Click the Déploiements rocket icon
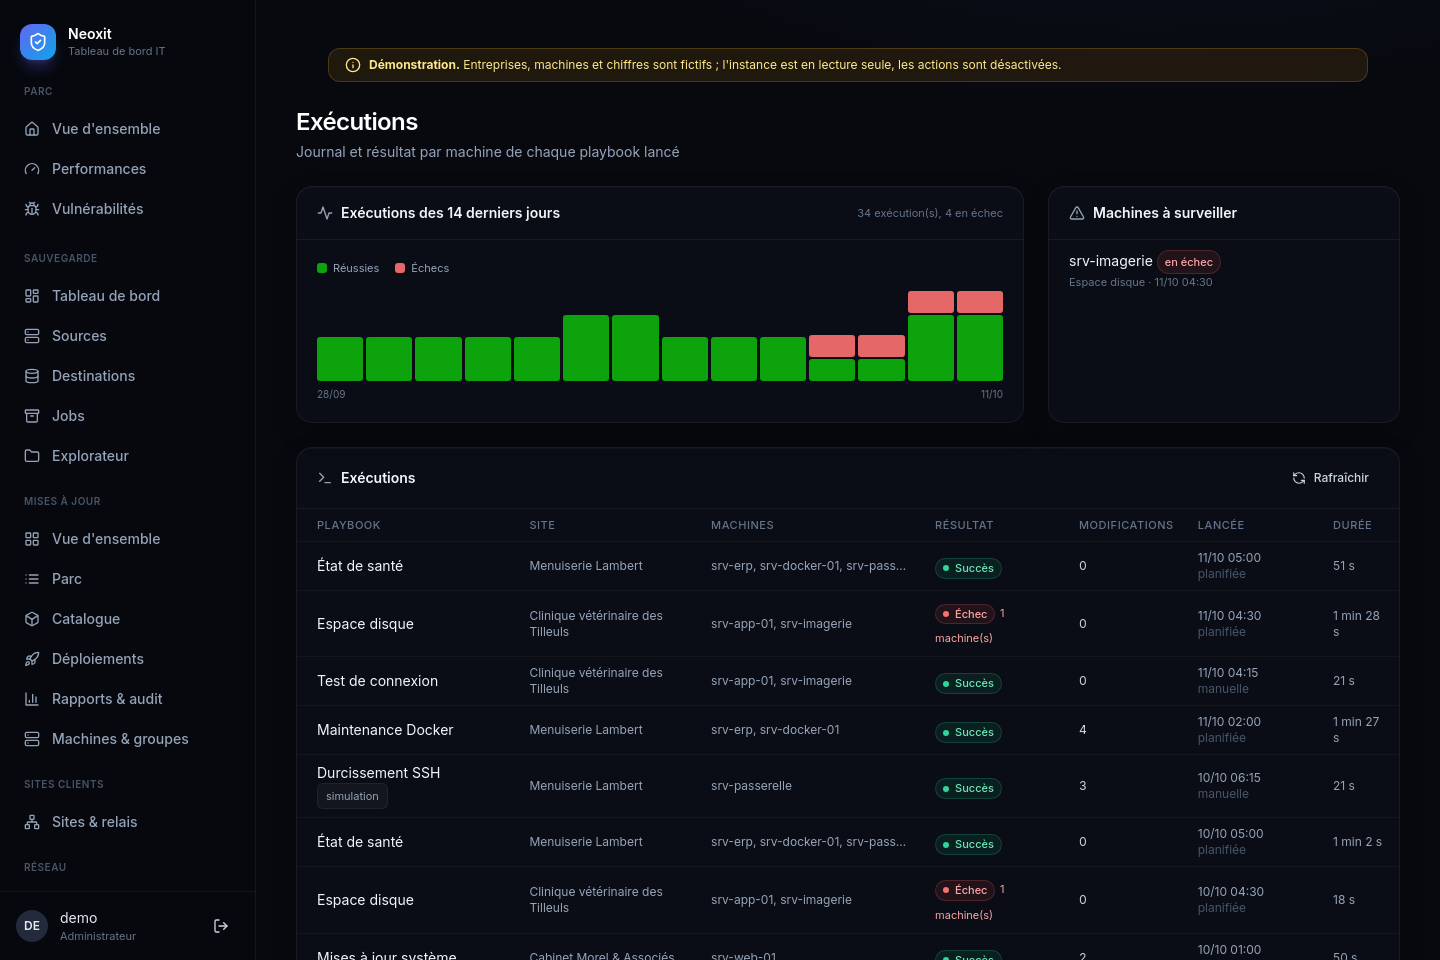Image resolution: width=1440 pixels, height=960 pixels. (x=32, y=659)
